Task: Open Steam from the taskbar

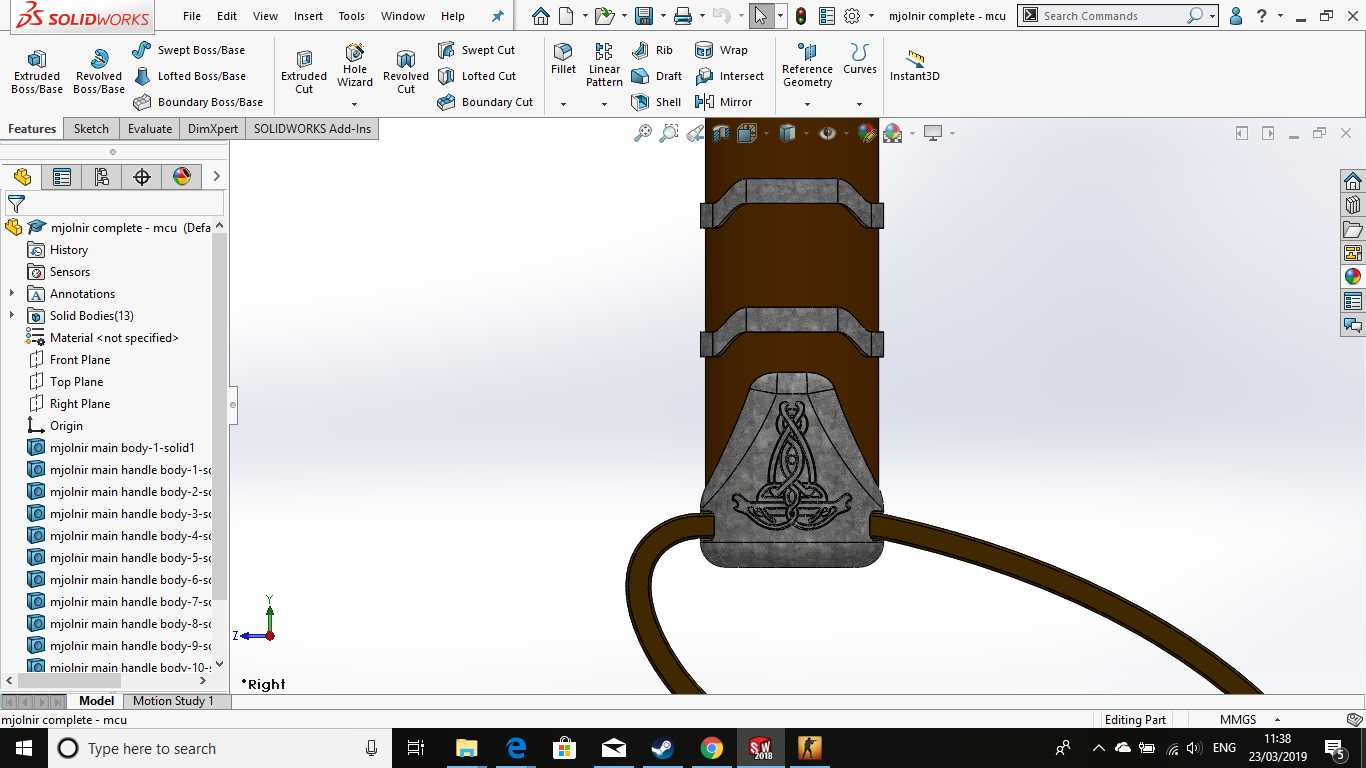Action: pyautogui.click(x=662, y=748)
